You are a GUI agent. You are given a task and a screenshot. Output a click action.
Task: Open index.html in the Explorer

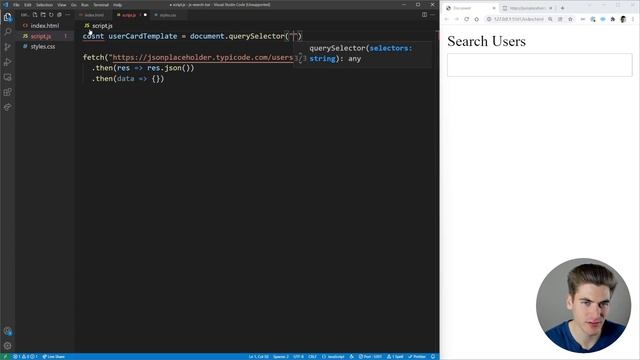pyautogui.click(x=45, y=26)
